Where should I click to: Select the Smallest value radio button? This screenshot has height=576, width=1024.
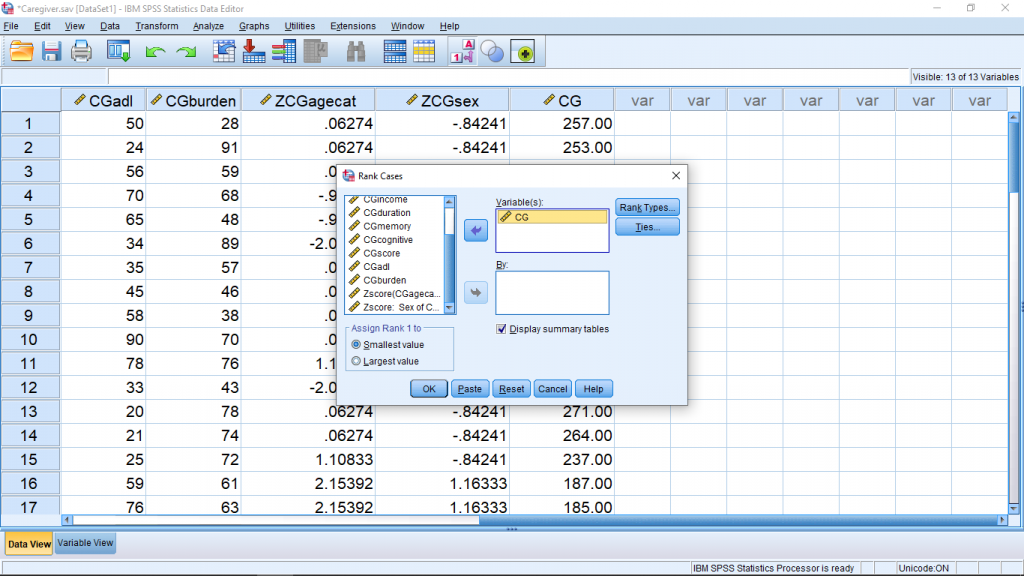point(357,345)
